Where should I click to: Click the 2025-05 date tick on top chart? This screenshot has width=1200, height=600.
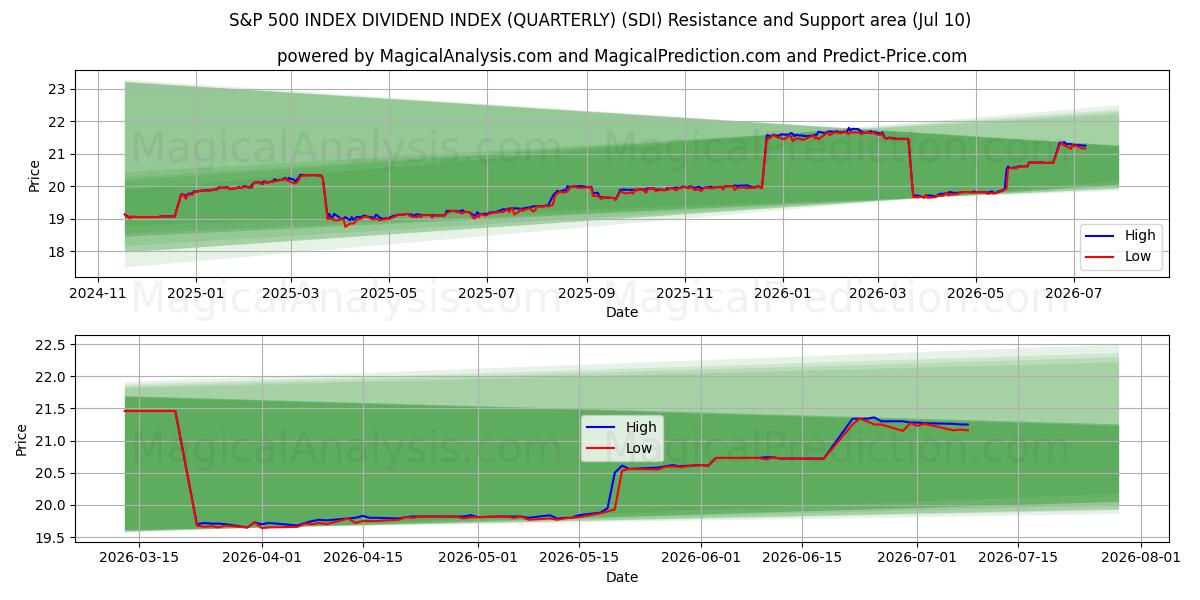point(388,295)
